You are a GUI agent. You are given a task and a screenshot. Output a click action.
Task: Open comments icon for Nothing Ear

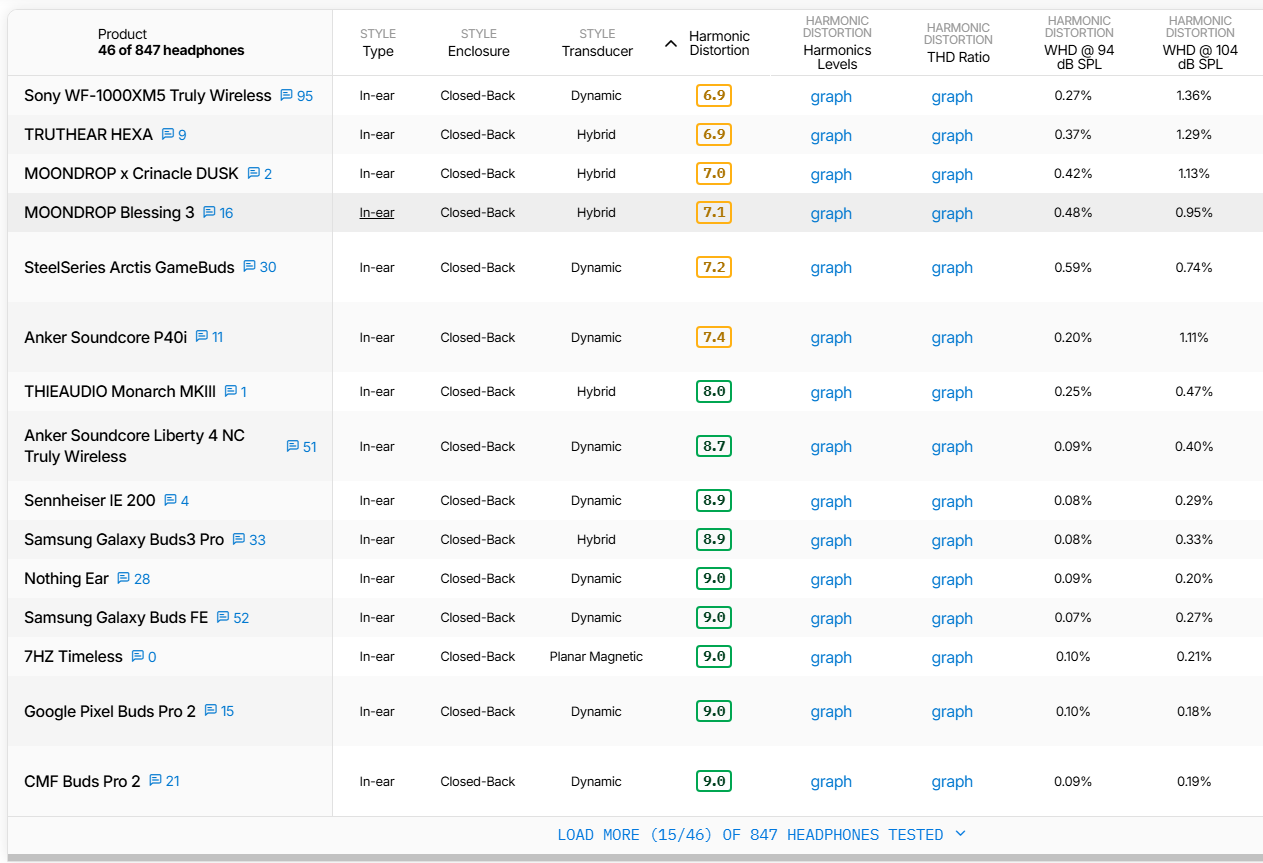coord(124,579)
